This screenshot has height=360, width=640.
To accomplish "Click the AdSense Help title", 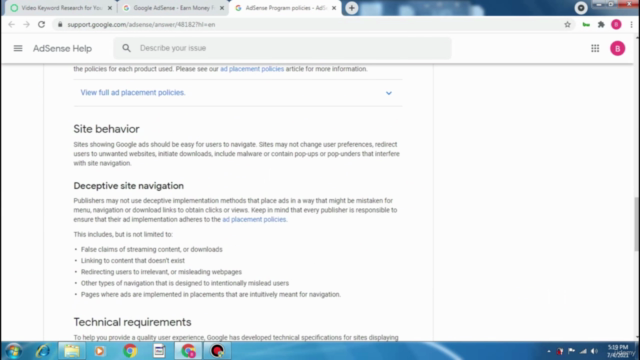I will pyautogui.click(x=62, y=49).
